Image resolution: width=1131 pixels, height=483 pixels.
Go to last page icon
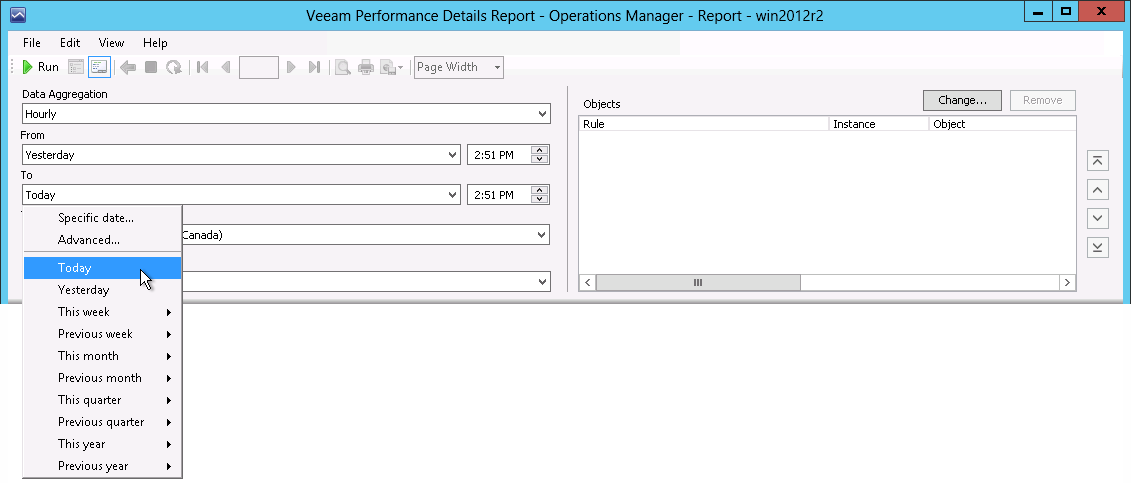[314, 67]
